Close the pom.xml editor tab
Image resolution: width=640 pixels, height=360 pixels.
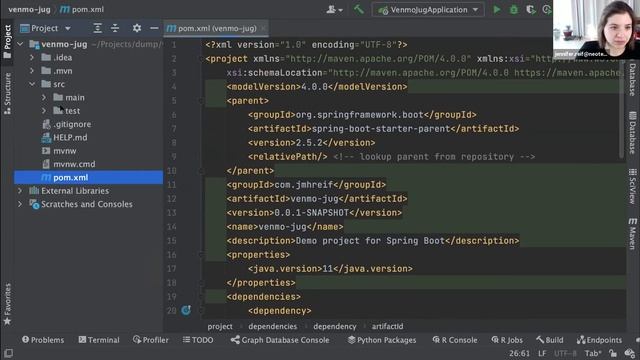pyautogui.click(x=263, y=28)
